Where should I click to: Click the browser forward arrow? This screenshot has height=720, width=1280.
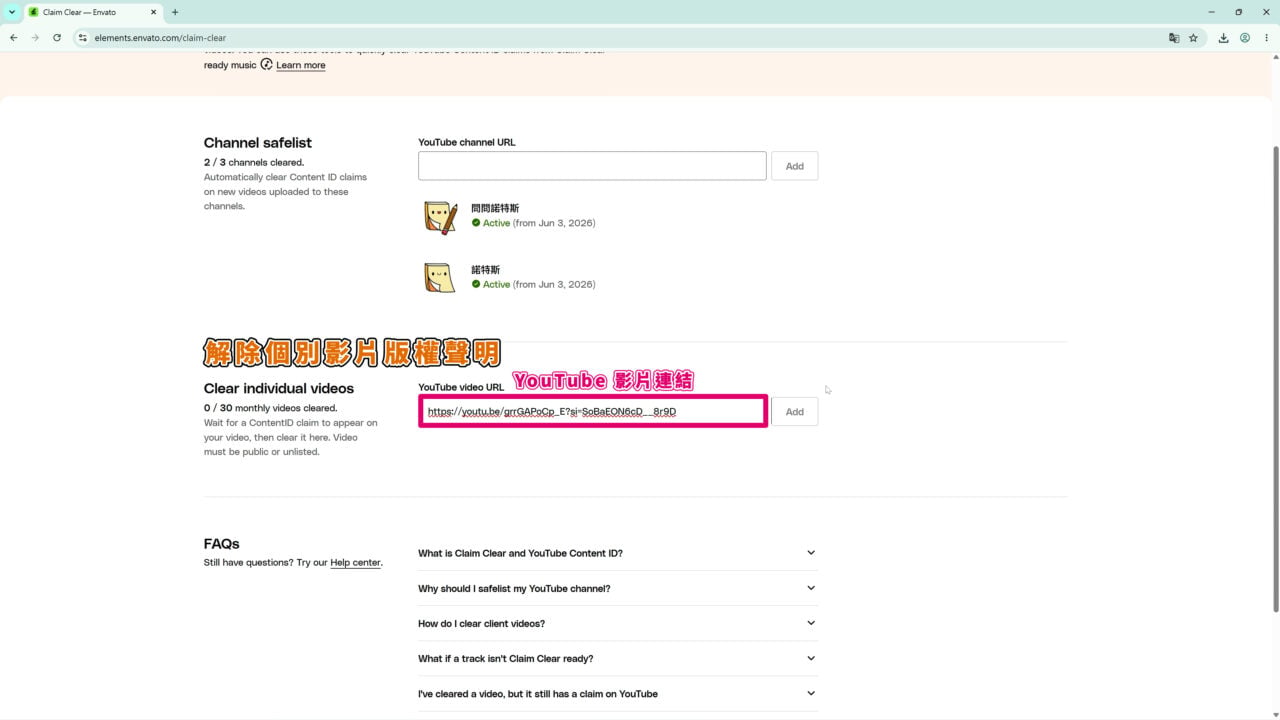(35, 38)
